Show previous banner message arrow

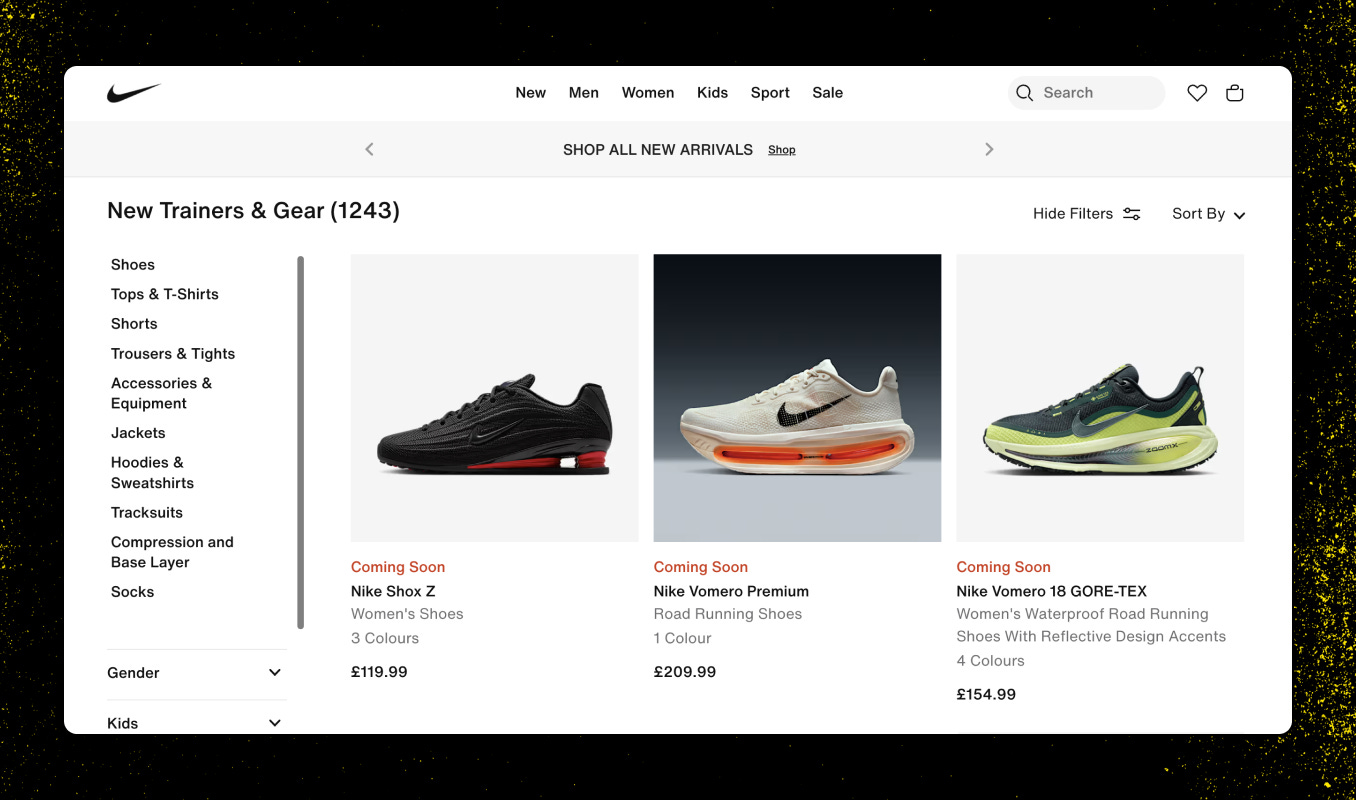(x=369, y=149)
